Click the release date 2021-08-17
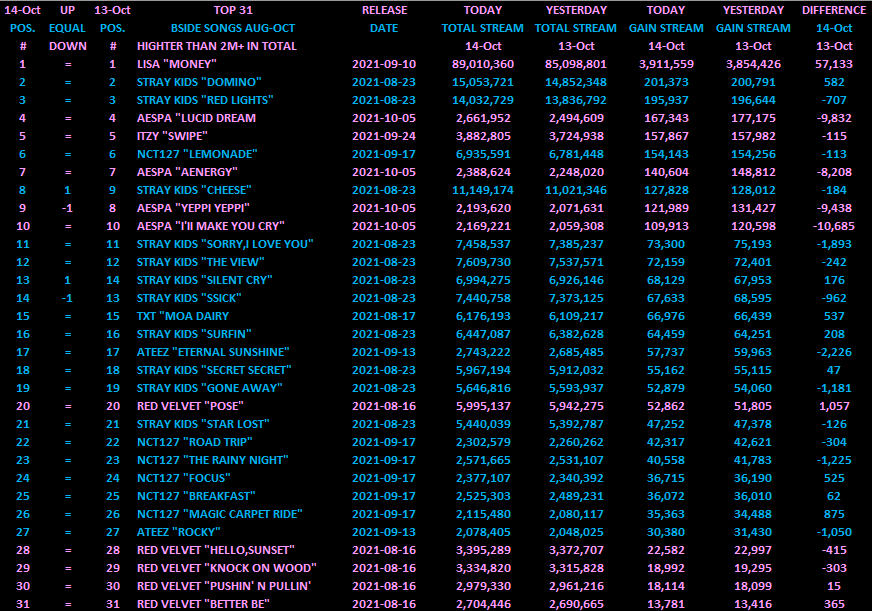 coord(384,316)
